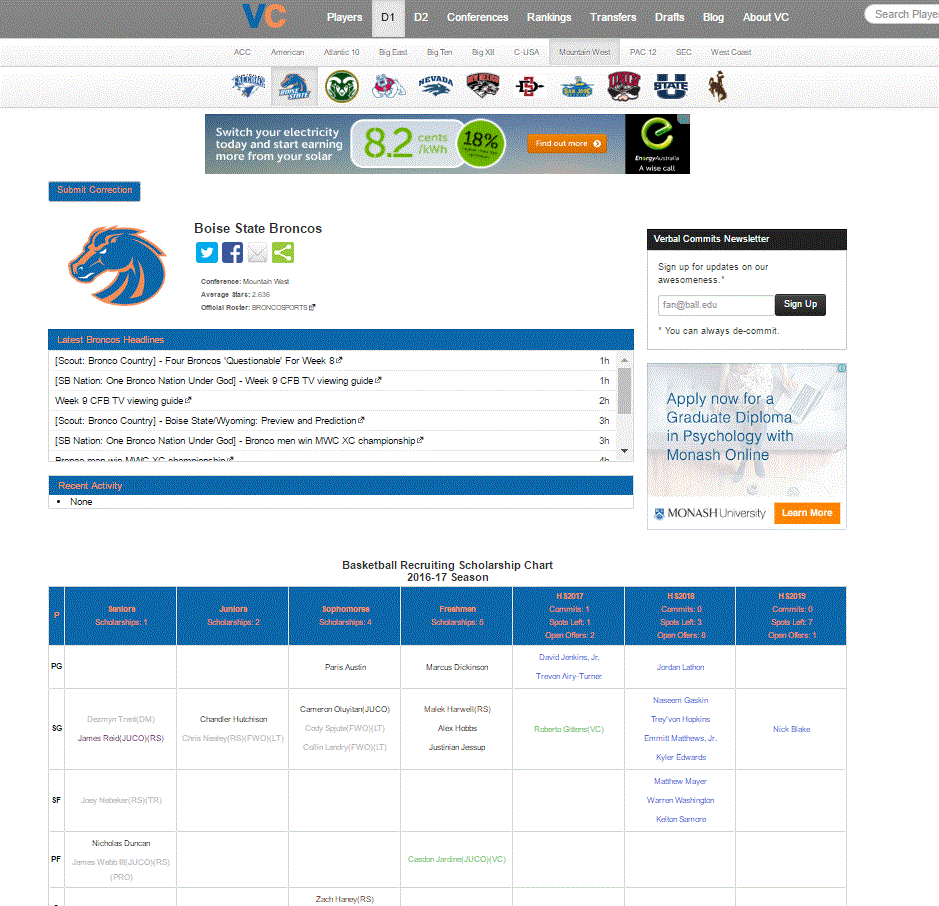The height and width of the screenshot is (906, 939).
Task: Select the Big East conference tab
Action: [393, 52]
